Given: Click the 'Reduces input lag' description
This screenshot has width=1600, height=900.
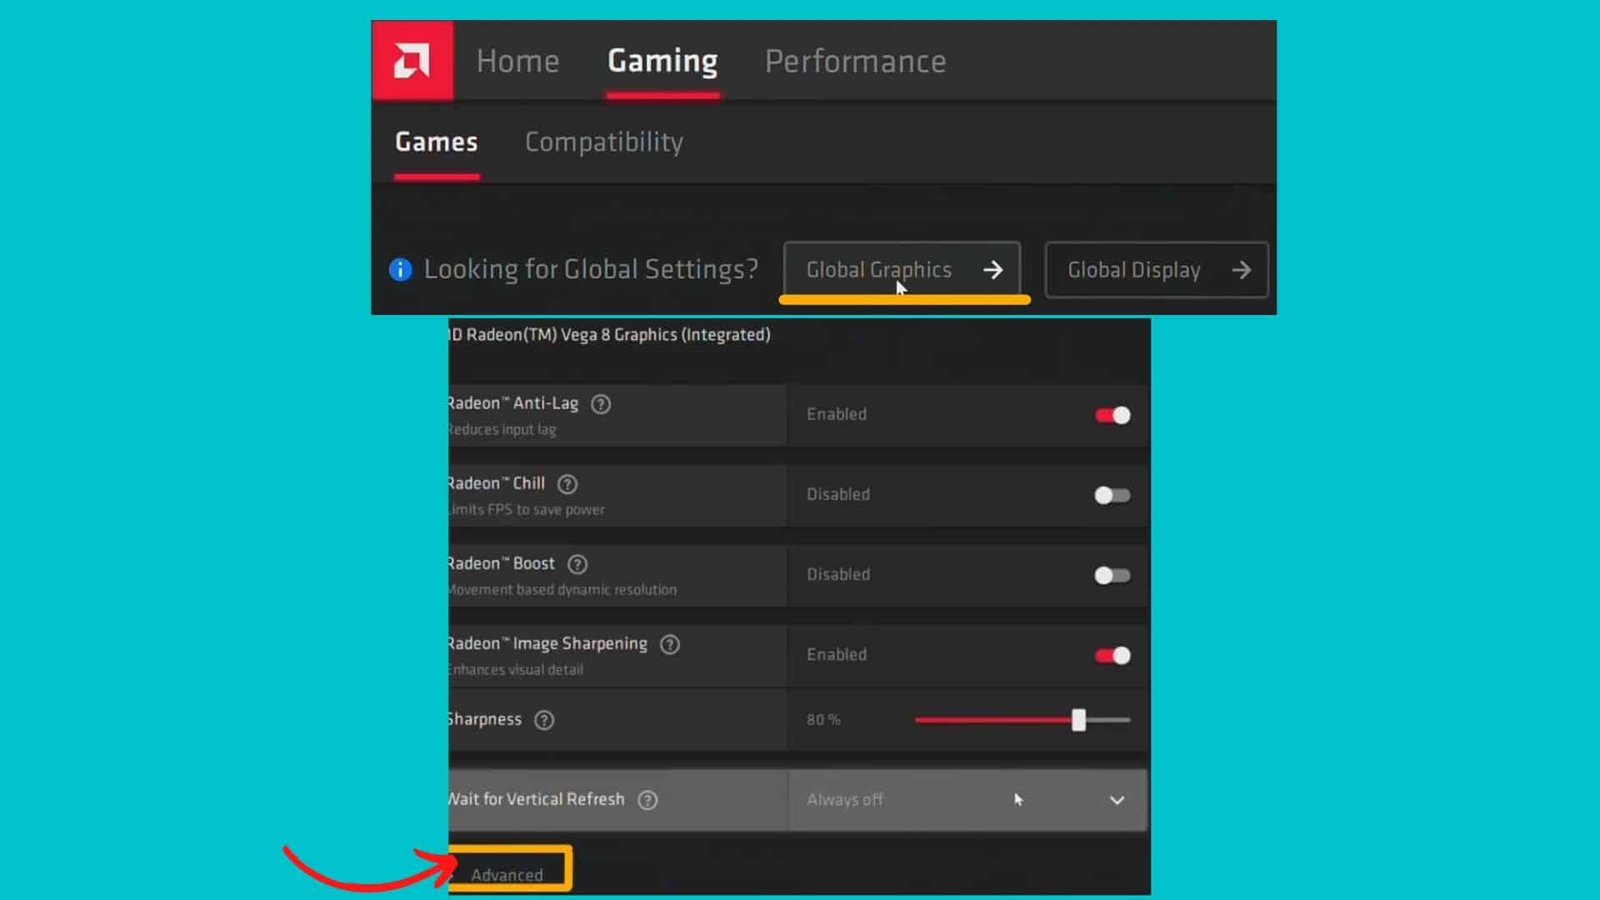Looking at the screenshot, I should click(502, 430).
